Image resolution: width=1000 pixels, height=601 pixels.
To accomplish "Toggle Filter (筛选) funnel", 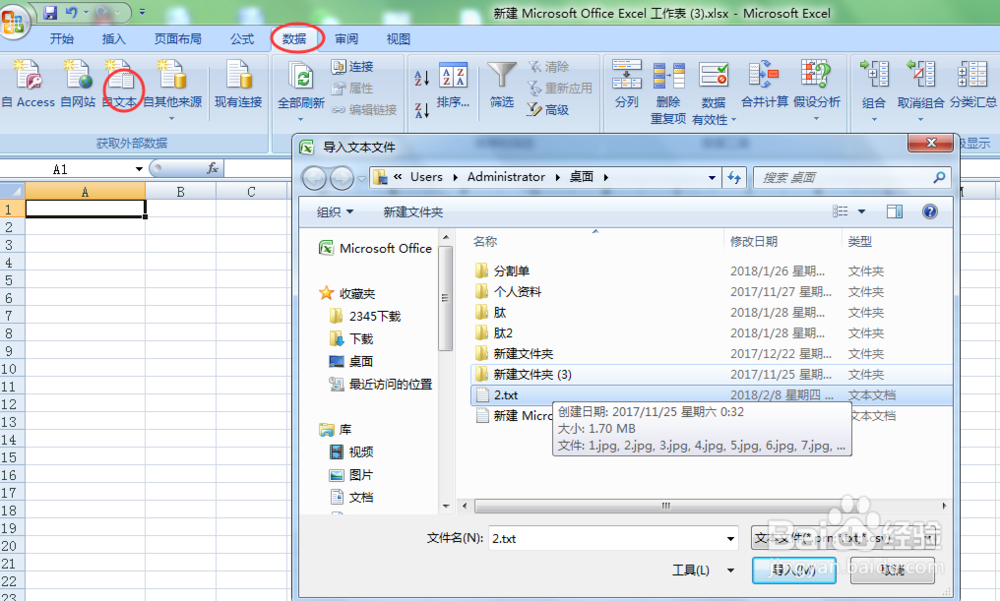I will [502, 84].
